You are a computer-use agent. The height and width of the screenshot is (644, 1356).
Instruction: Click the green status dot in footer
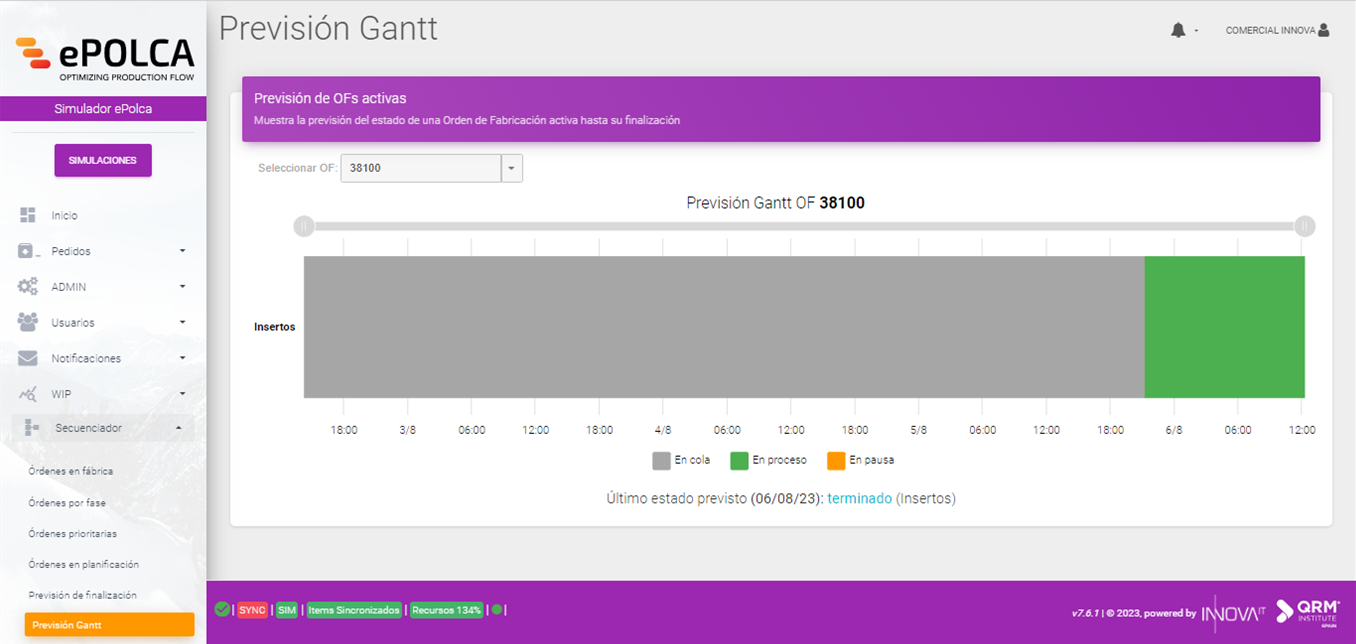click(496, 609)
